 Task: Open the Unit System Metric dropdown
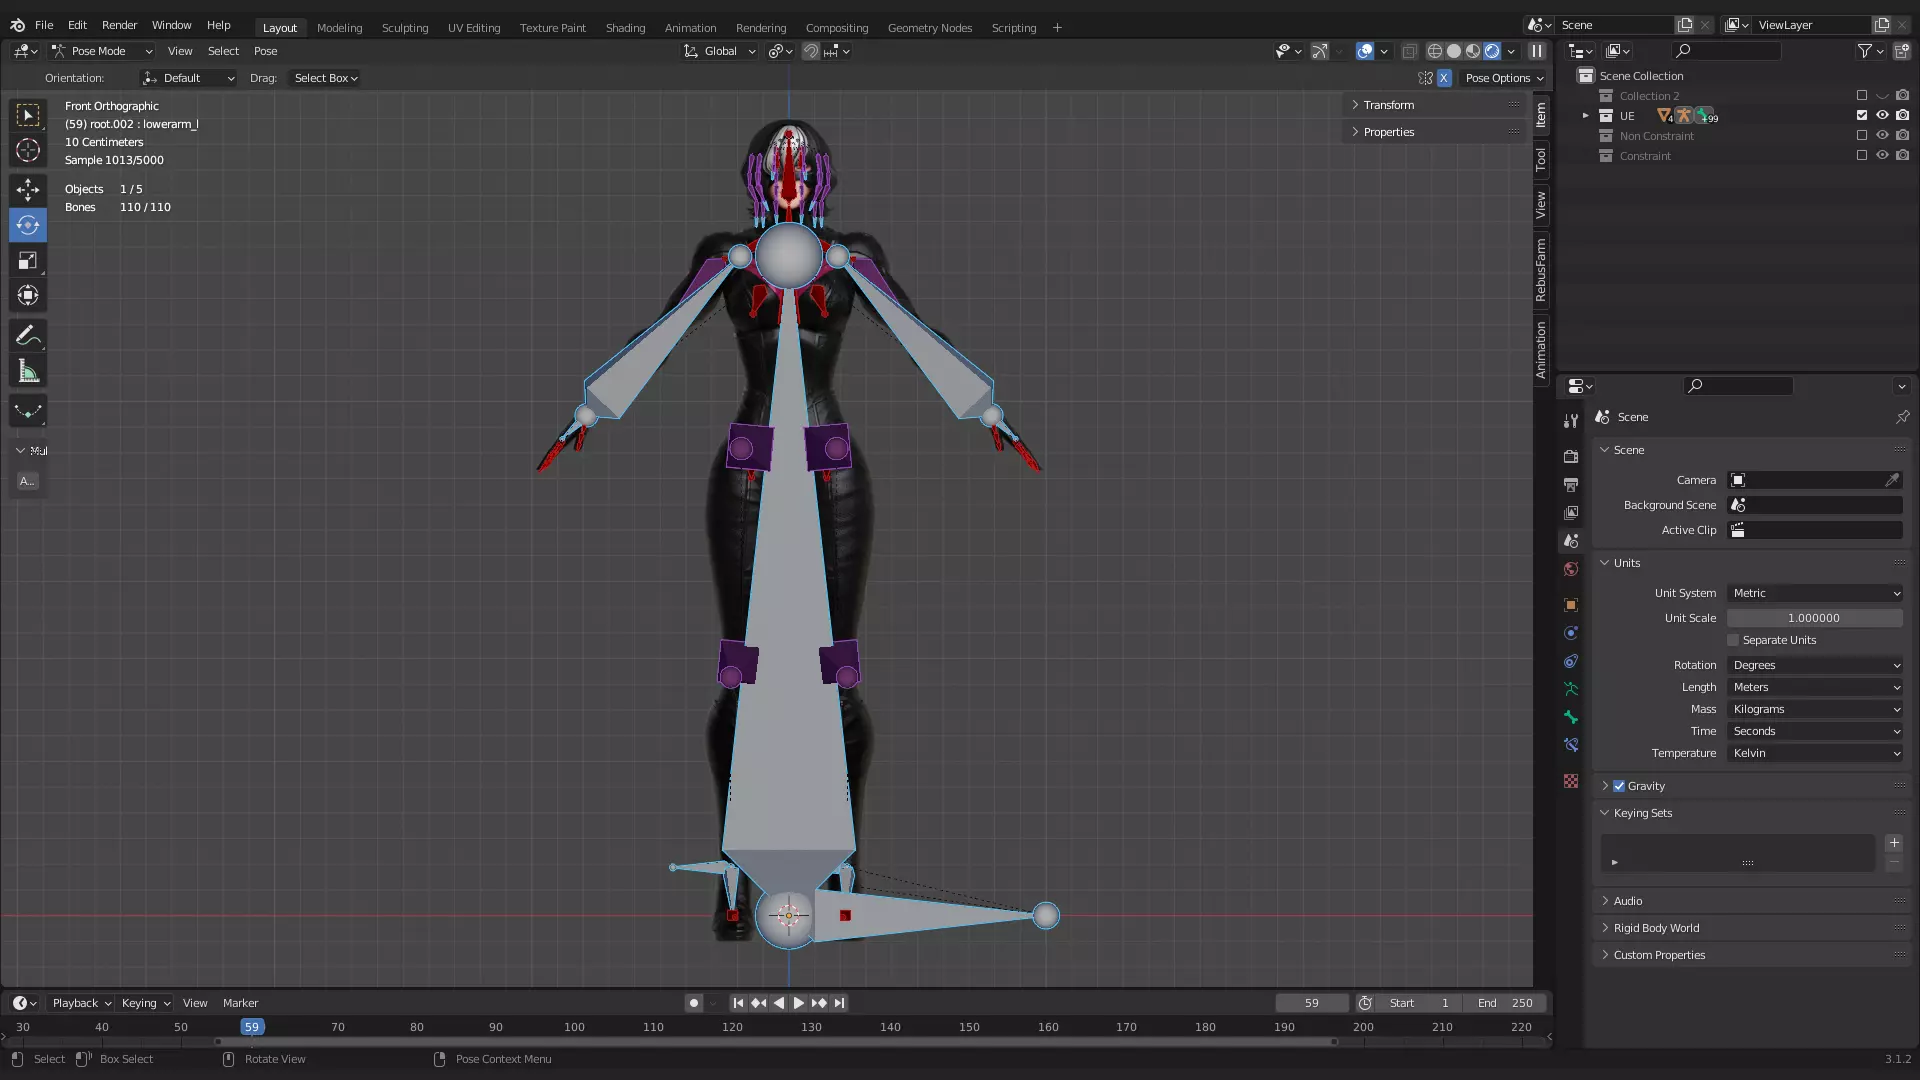tap(1815, 593)
